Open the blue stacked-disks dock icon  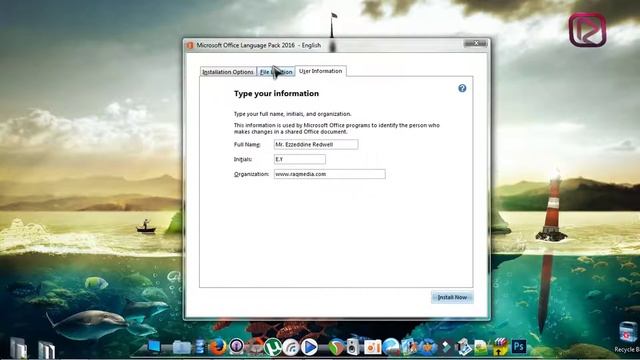pyautogui.click(x=200, y=347)
